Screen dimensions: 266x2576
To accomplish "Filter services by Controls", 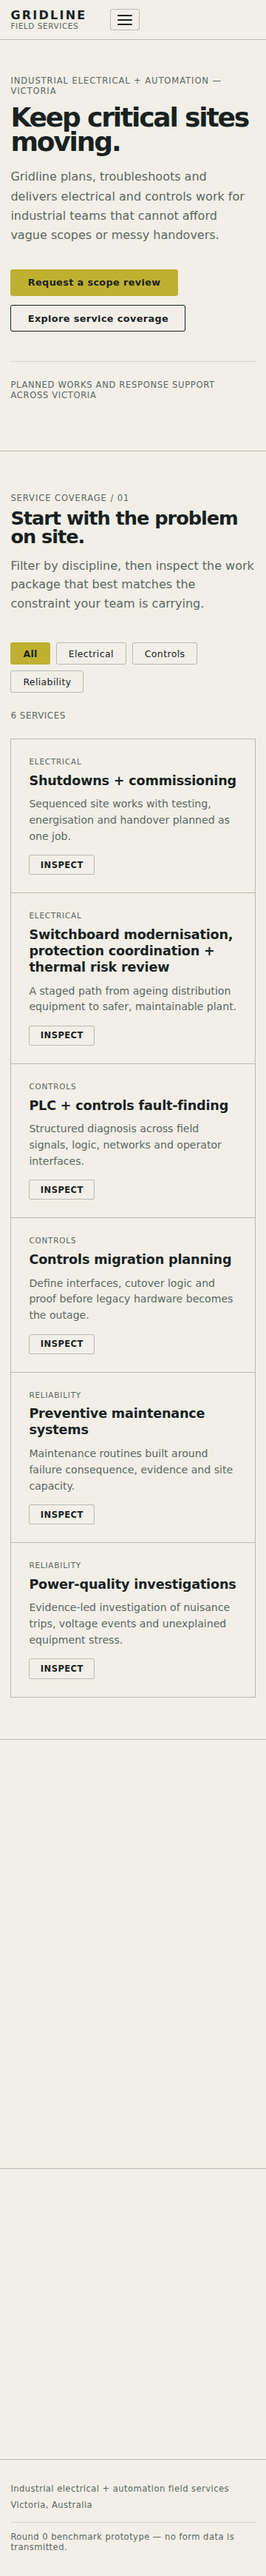I will pyautogui.click(x=164, y=653).
